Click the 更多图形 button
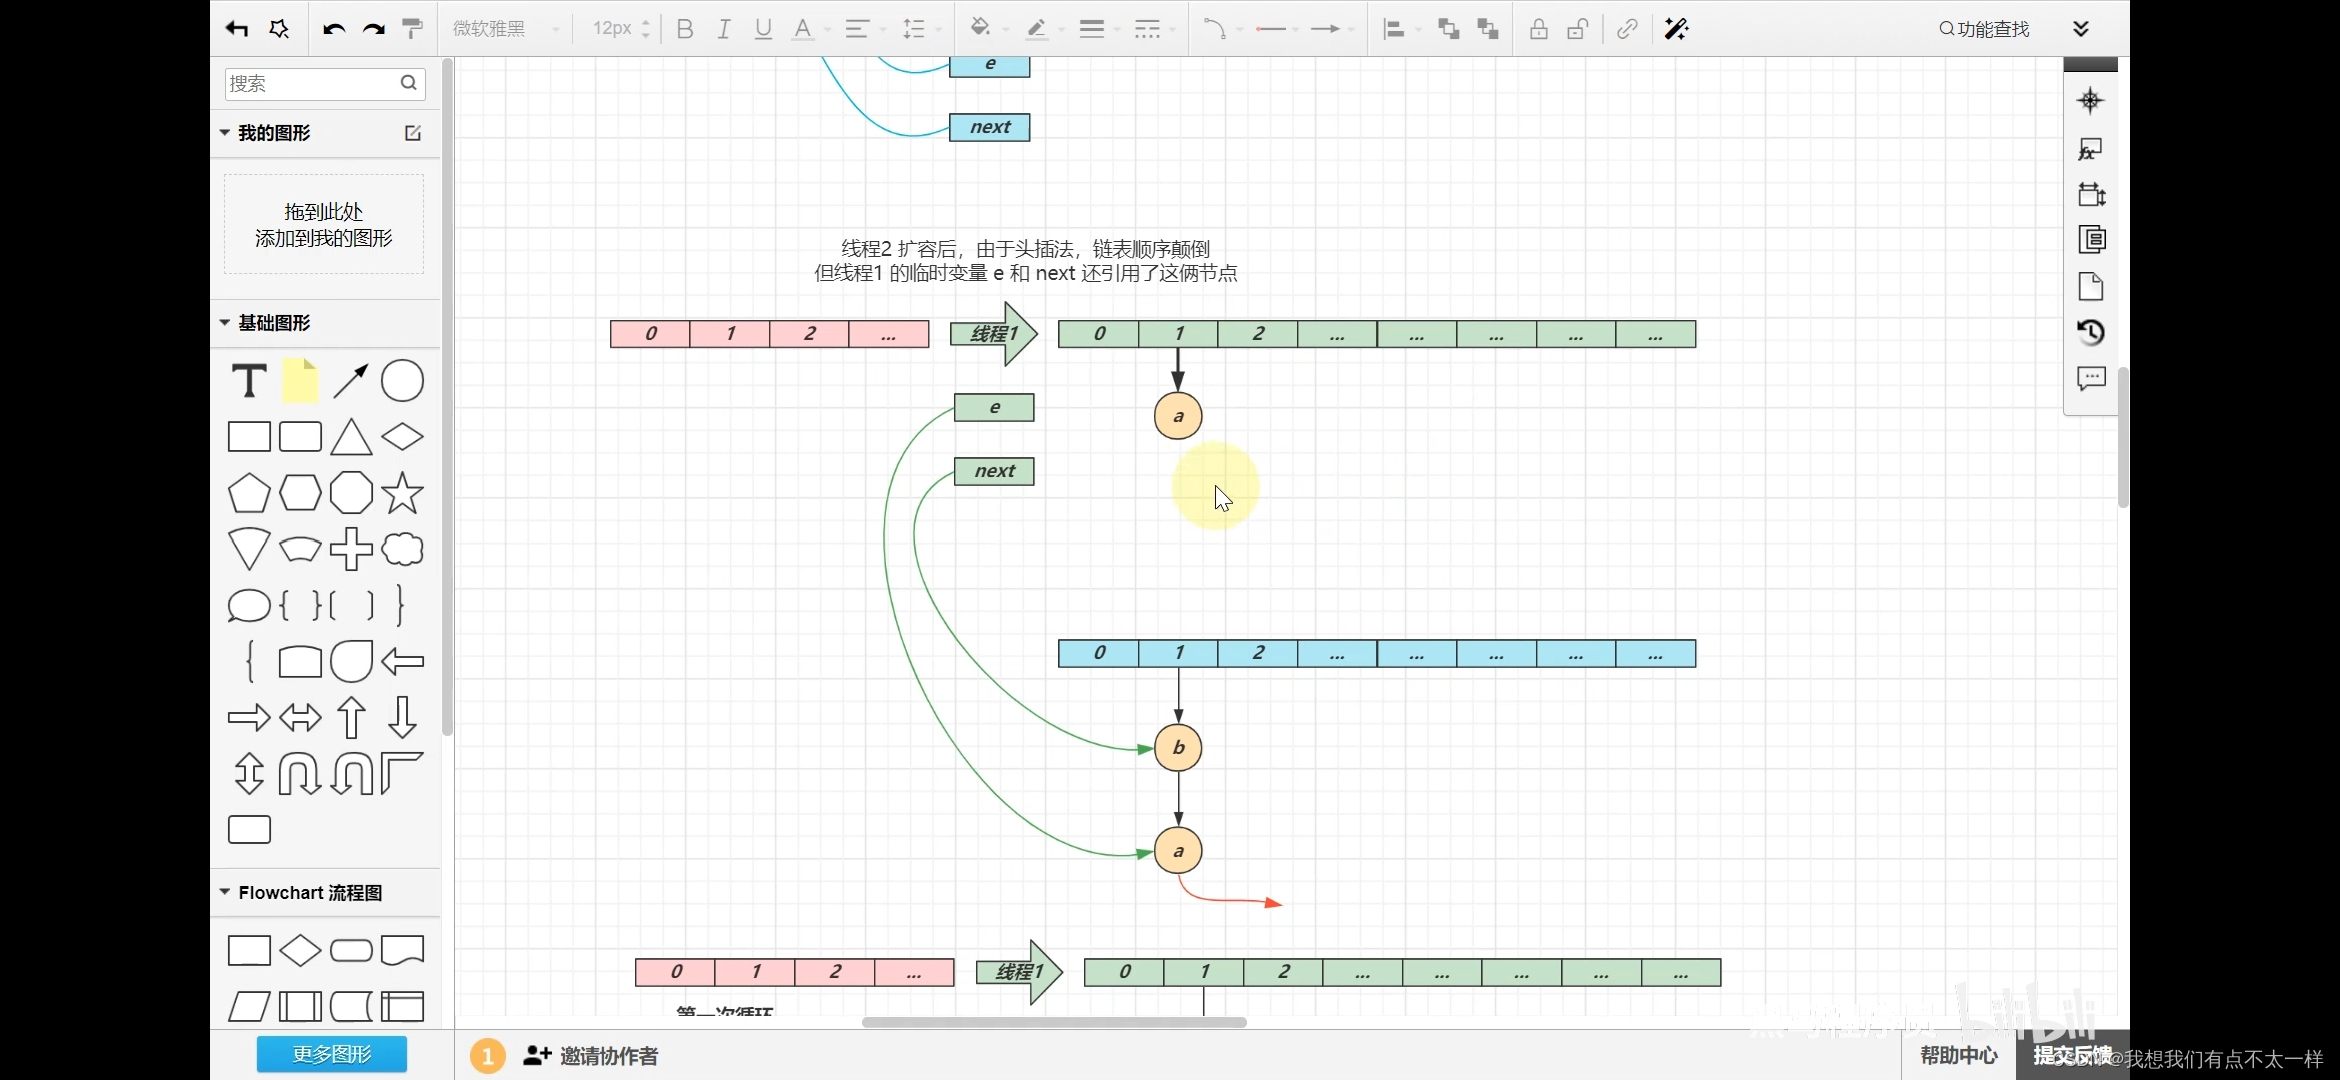 coord(331,1054)
